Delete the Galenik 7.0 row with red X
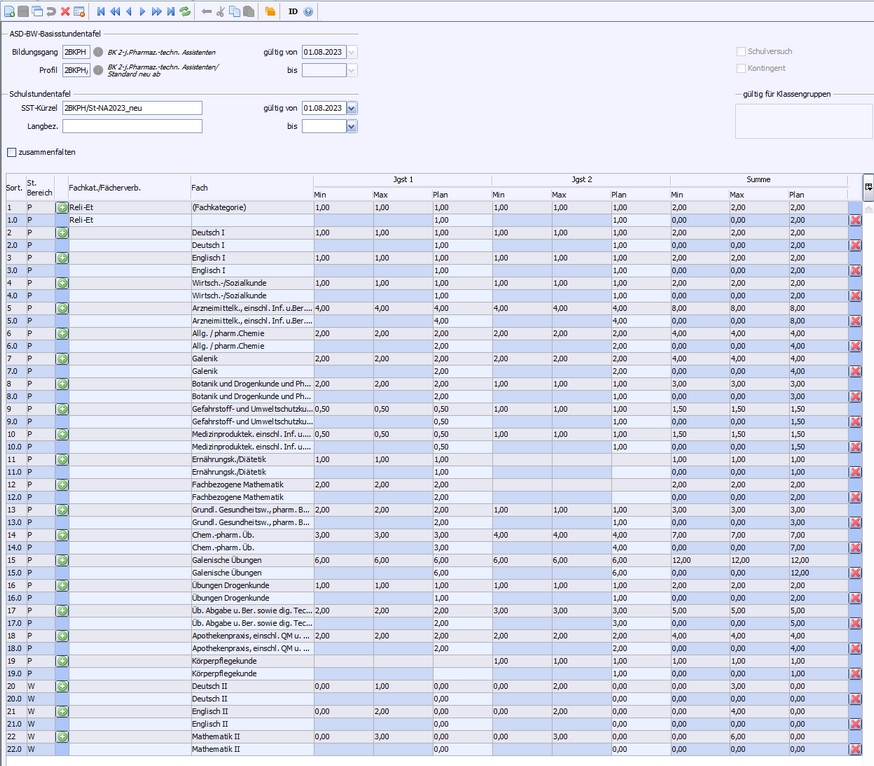The height and width of the screenshot is (766, 874). pos(855,371)
